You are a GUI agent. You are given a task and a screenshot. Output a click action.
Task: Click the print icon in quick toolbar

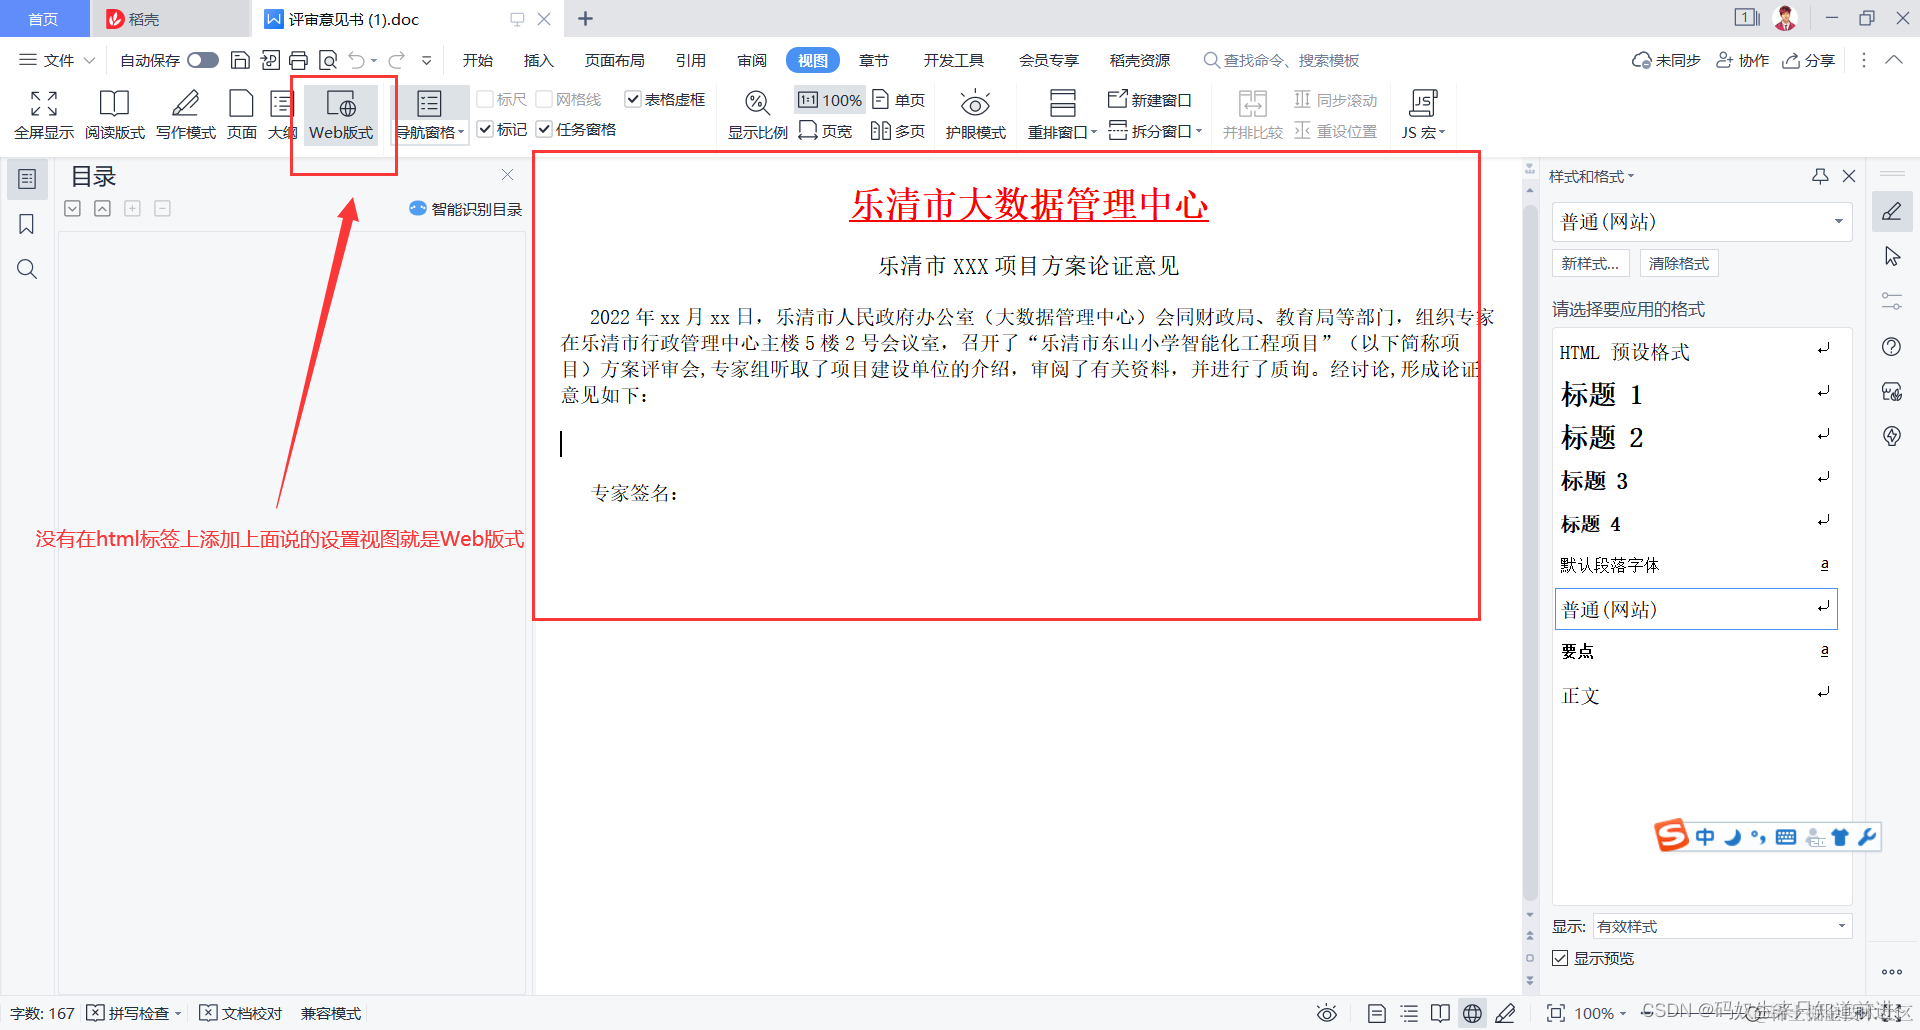click(298, 60)
